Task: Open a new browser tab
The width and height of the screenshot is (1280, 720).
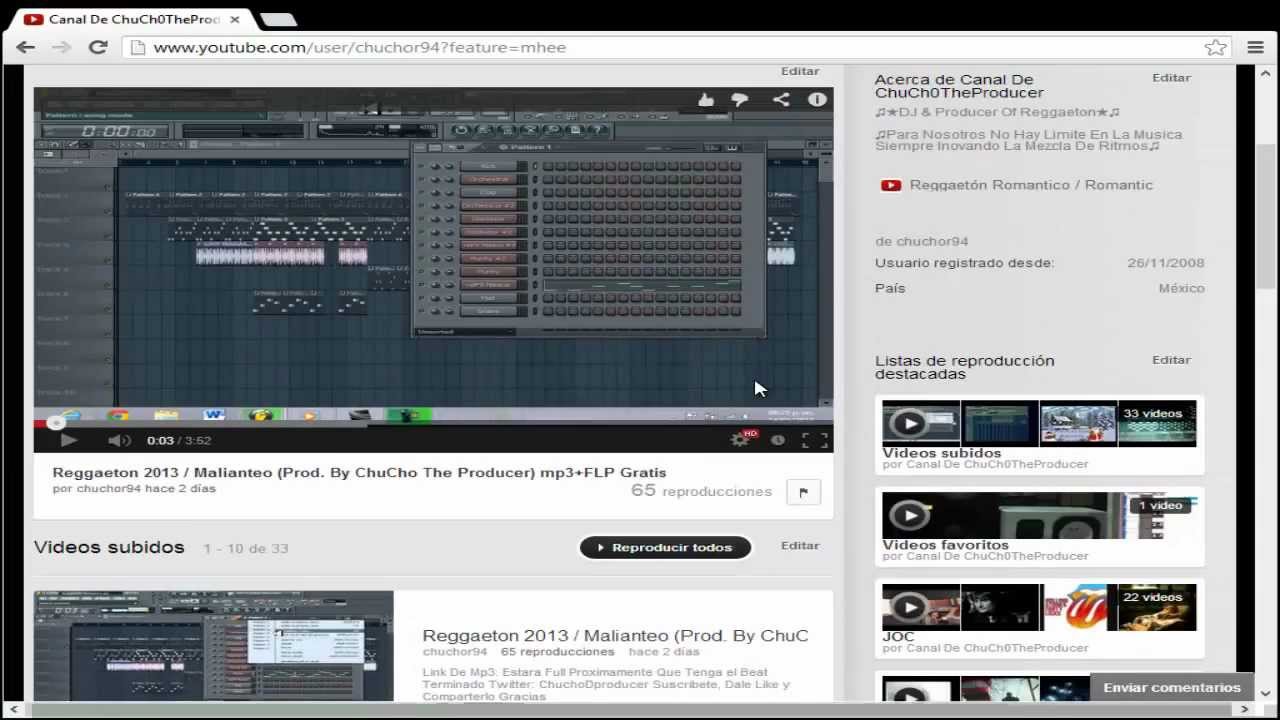Action: coord(278,20)
